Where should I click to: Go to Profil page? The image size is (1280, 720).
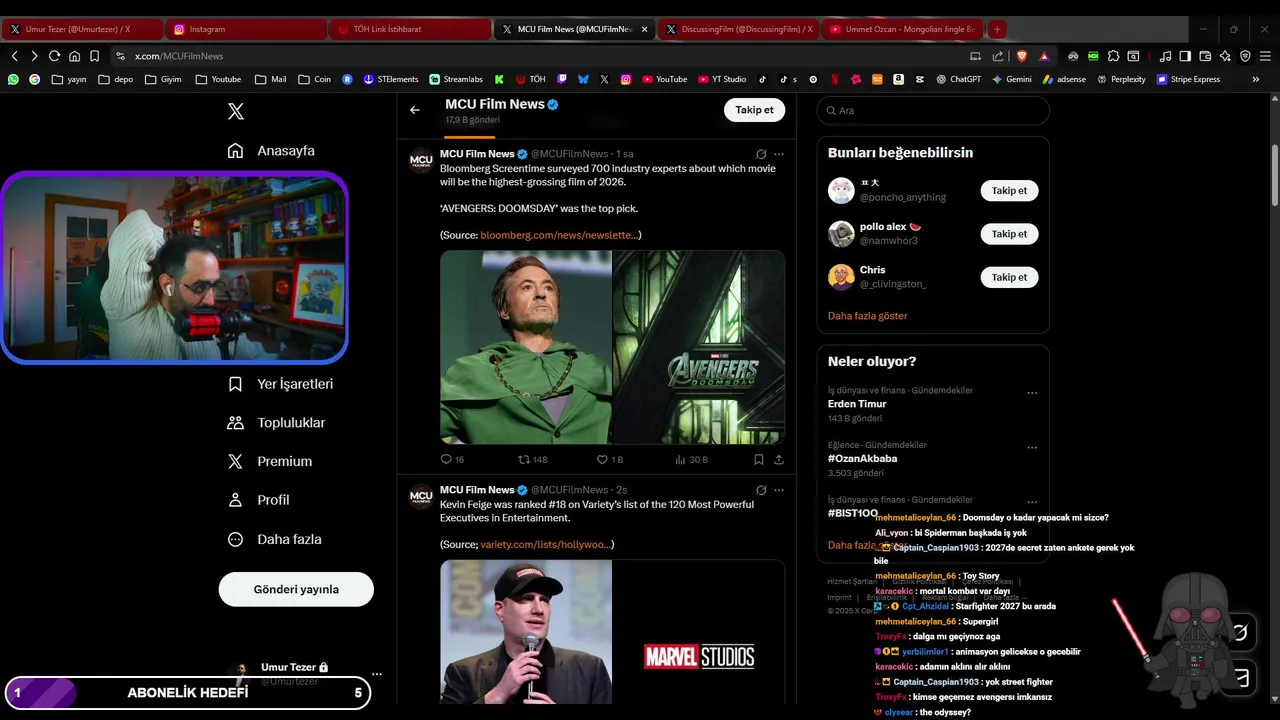click(258, 500)
